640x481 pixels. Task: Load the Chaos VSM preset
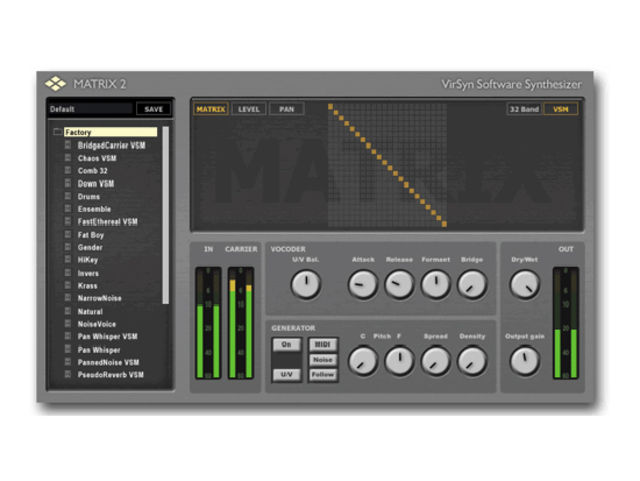coord(97,158)
